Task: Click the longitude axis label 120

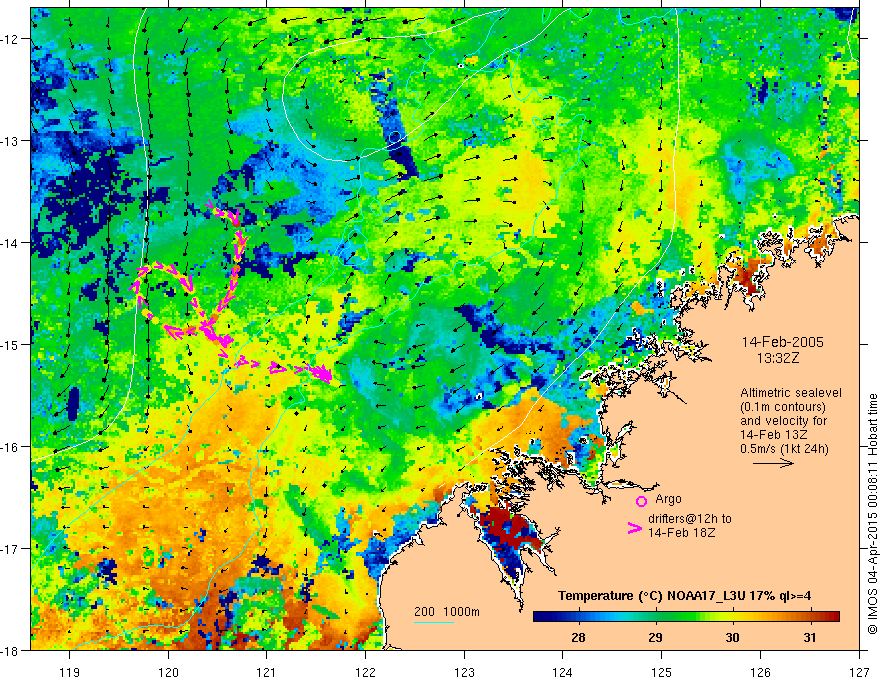Action: coord(168,672)
